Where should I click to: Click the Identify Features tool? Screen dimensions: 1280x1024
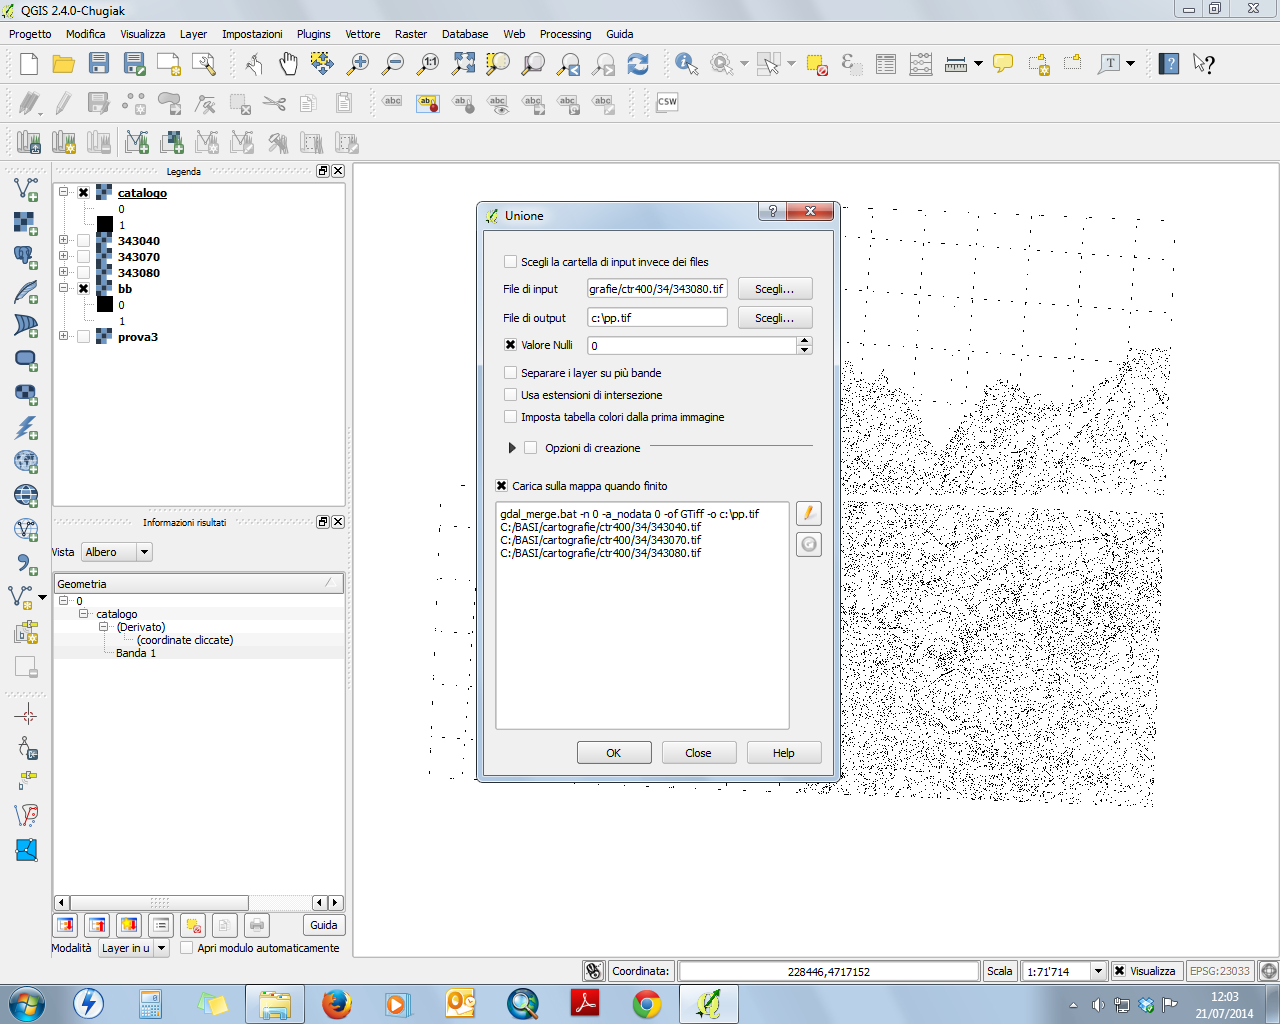coord(686,65)
